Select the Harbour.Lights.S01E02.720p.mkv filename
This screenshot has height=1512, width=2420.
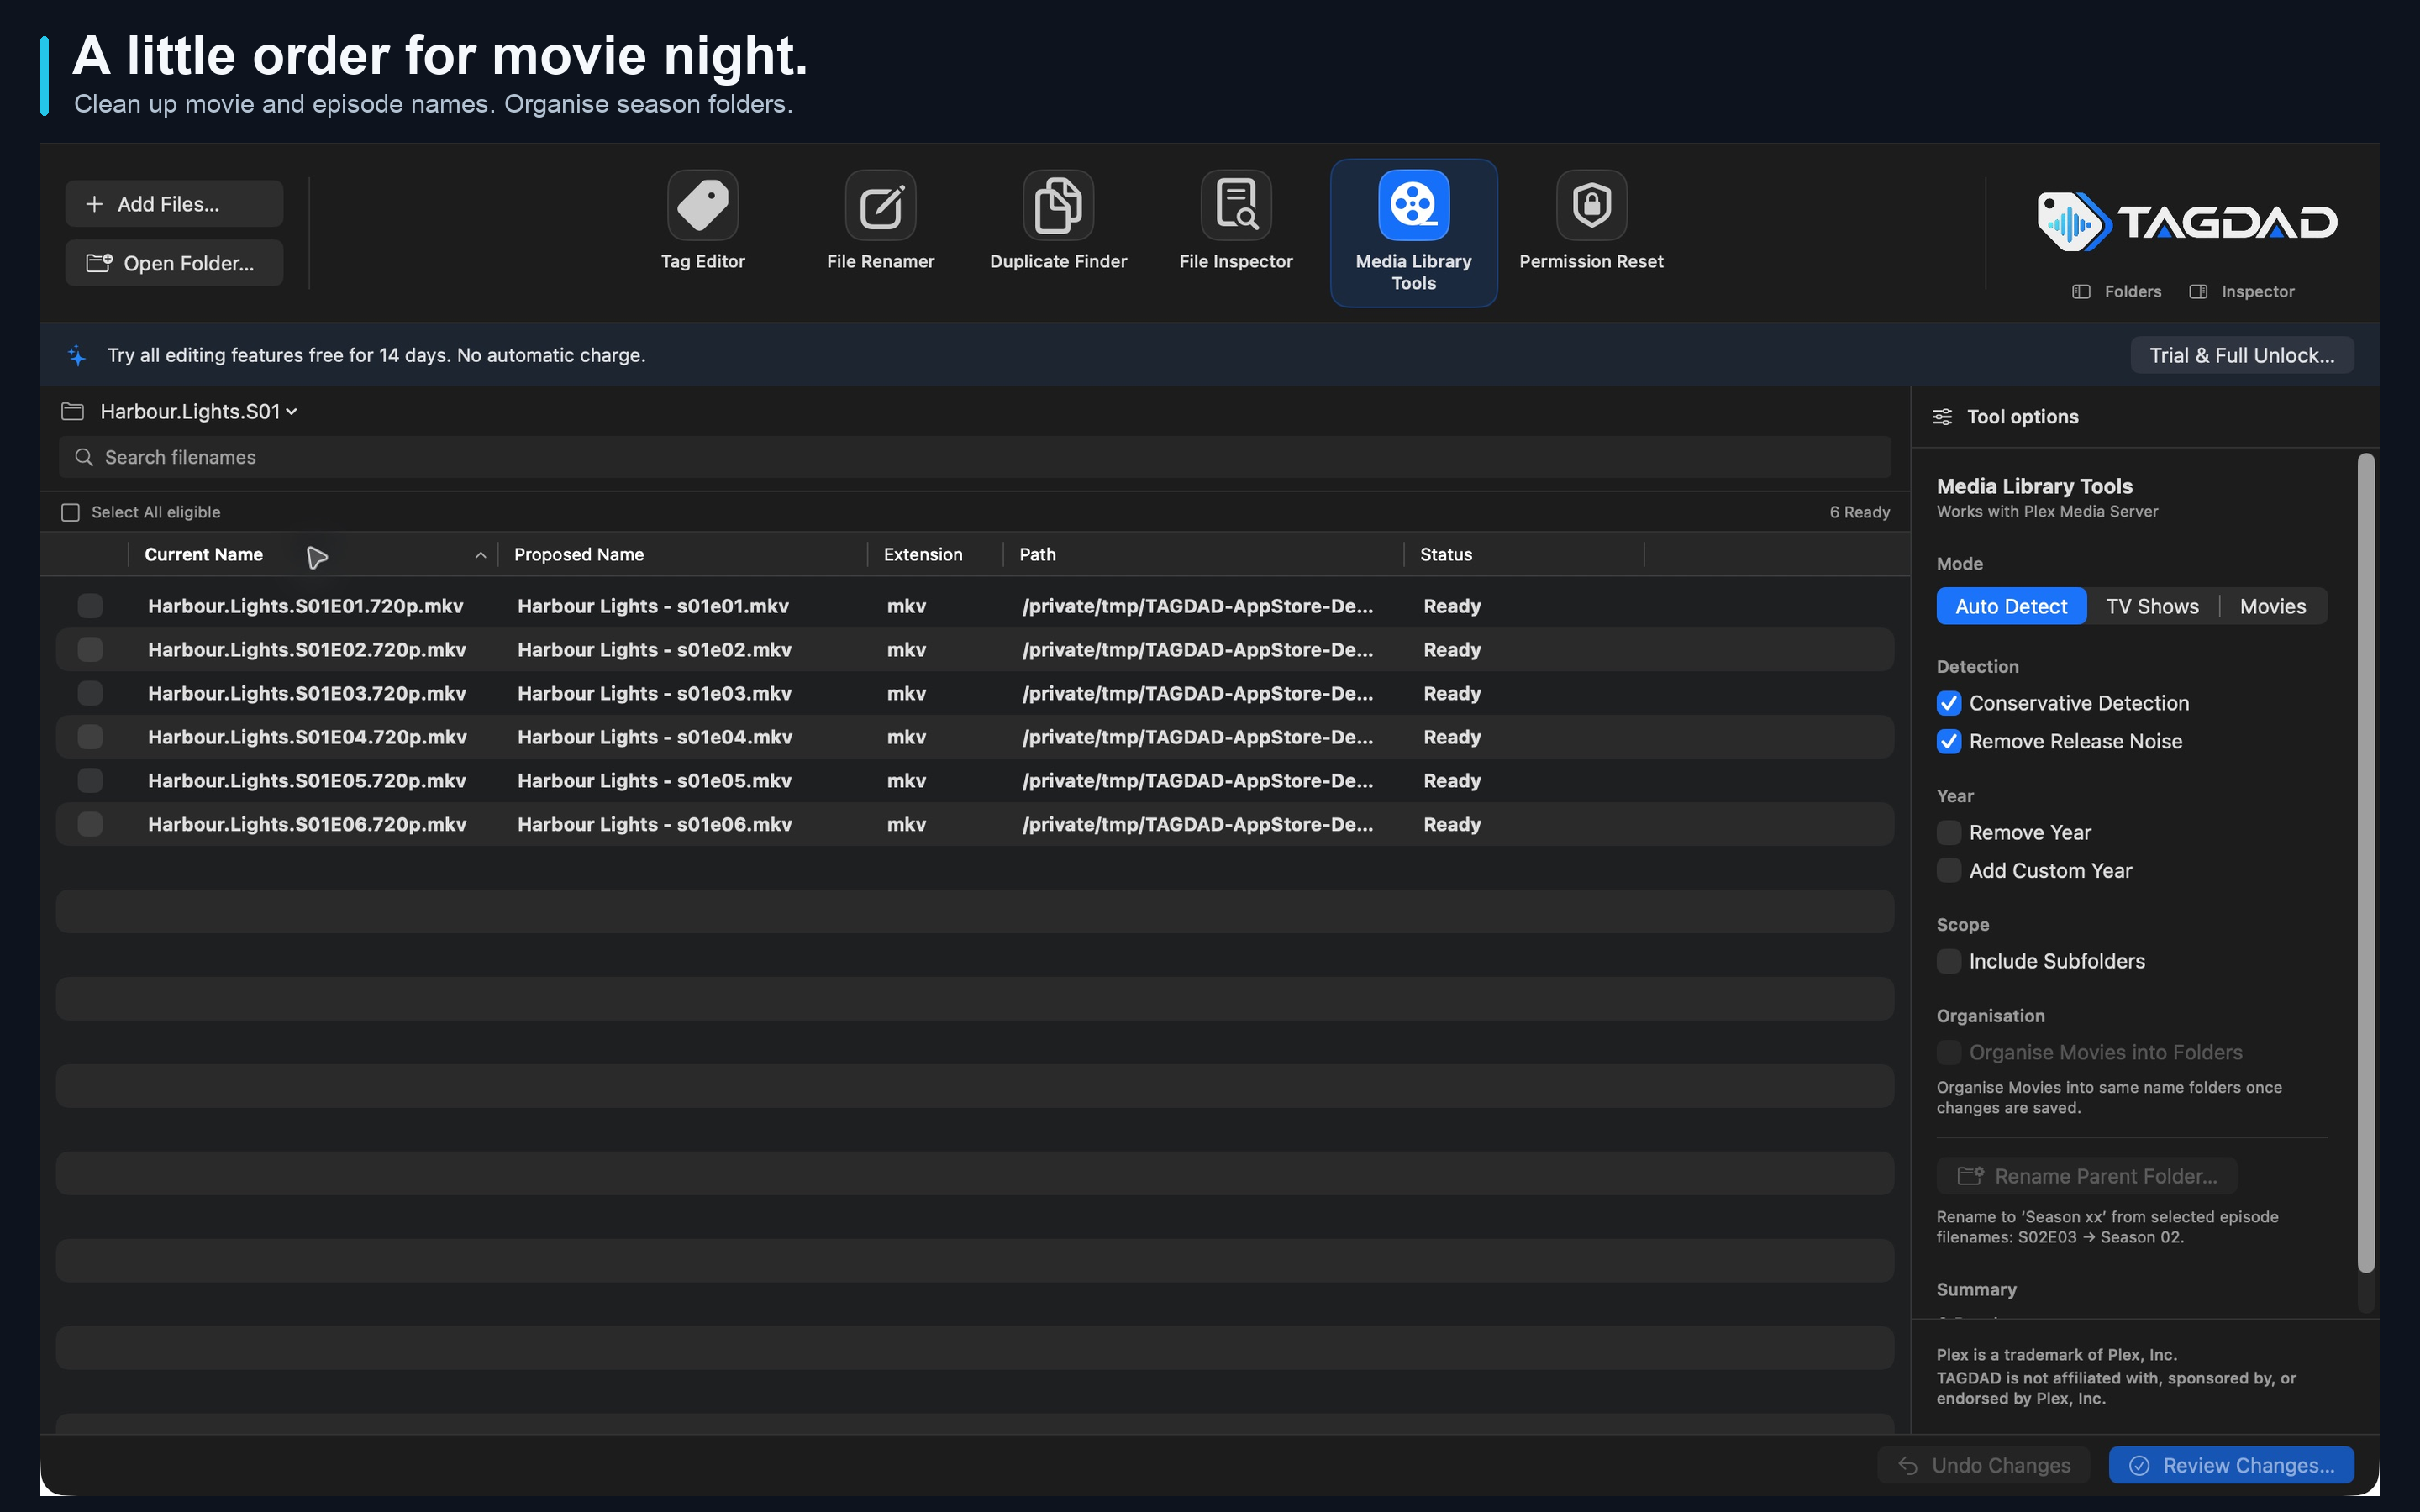tap(307, 650)
